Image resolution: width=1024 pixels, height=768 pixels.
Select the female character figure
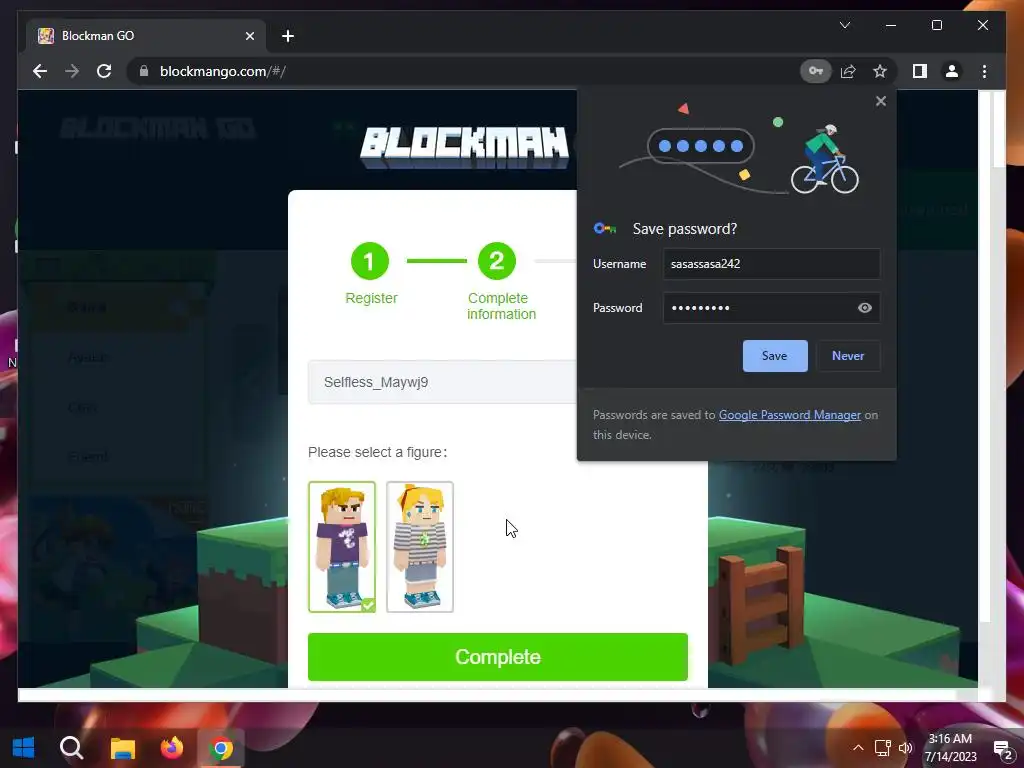419,547
